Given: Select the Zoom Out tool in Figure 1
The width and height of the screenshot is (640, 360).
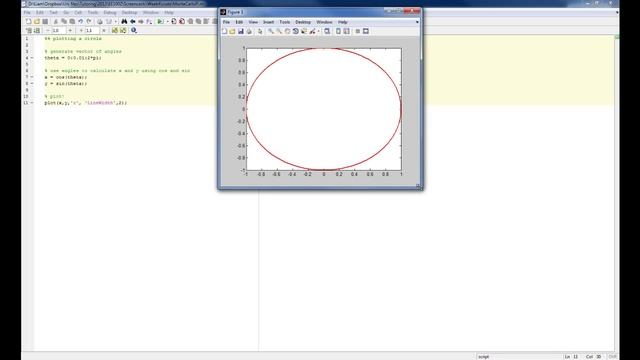Looking at the screenshot, I should [x=279, y=31].
